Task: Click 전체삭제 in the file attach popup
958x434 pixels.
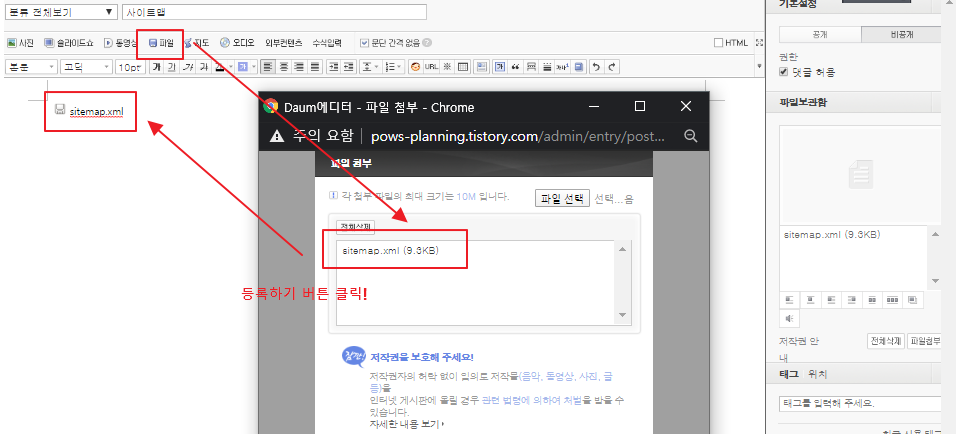Action: pos(357,227)
